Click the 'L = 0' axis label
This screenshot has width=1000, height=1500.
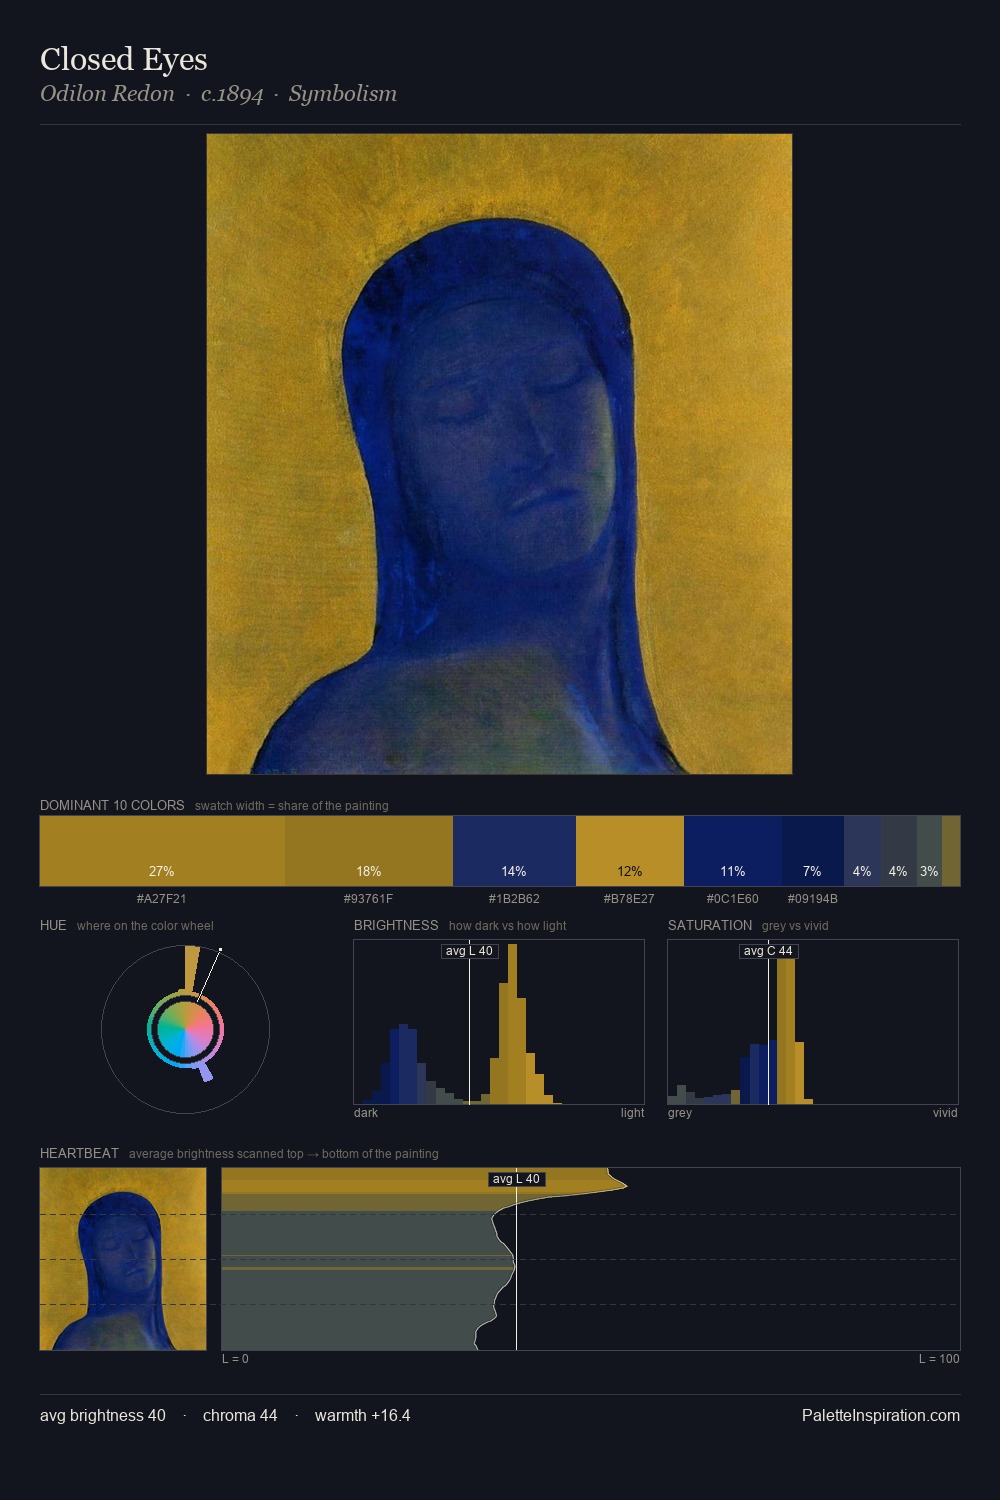coord(235,1359)
